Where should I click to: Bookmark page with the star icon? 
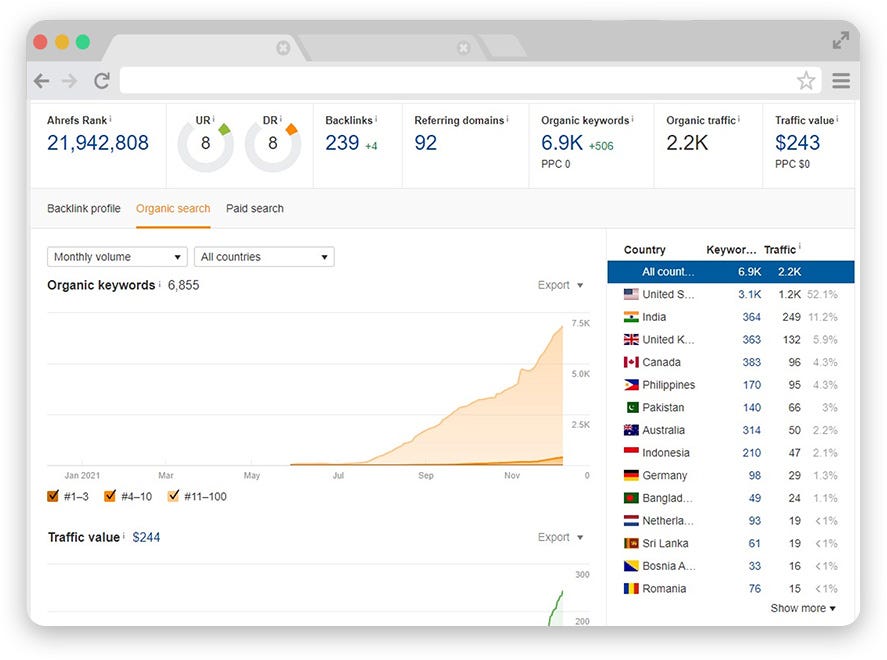coord(806,80)
